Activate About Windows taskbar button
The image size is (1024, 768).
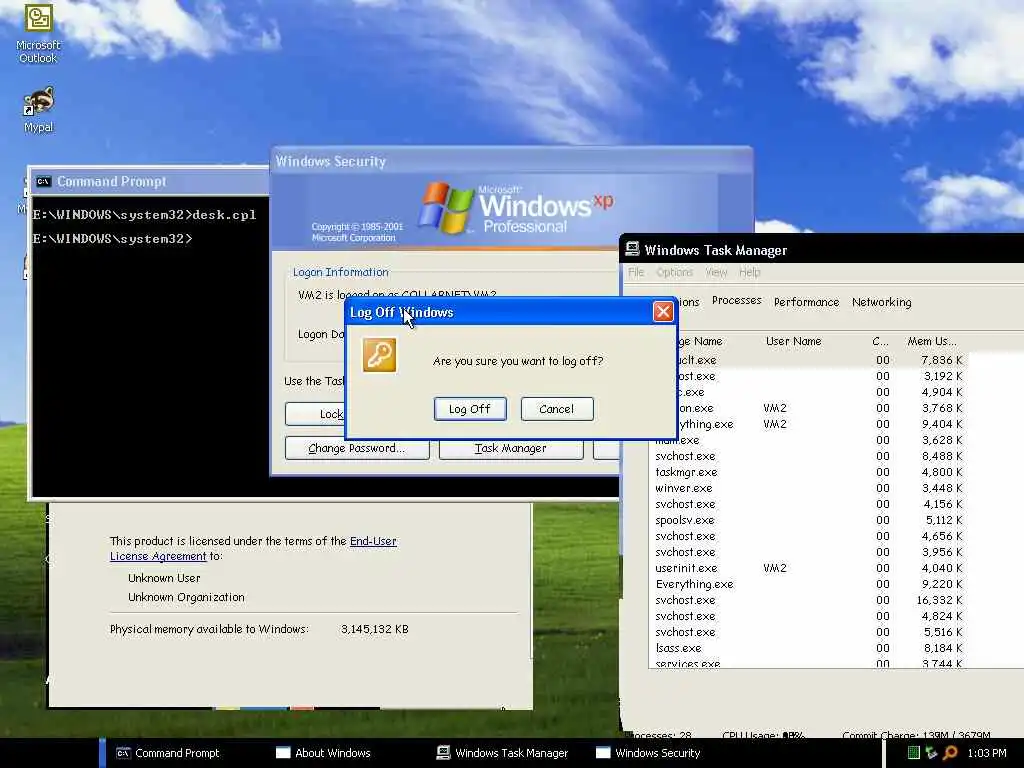pyautogui.click(x=332, y=753)
